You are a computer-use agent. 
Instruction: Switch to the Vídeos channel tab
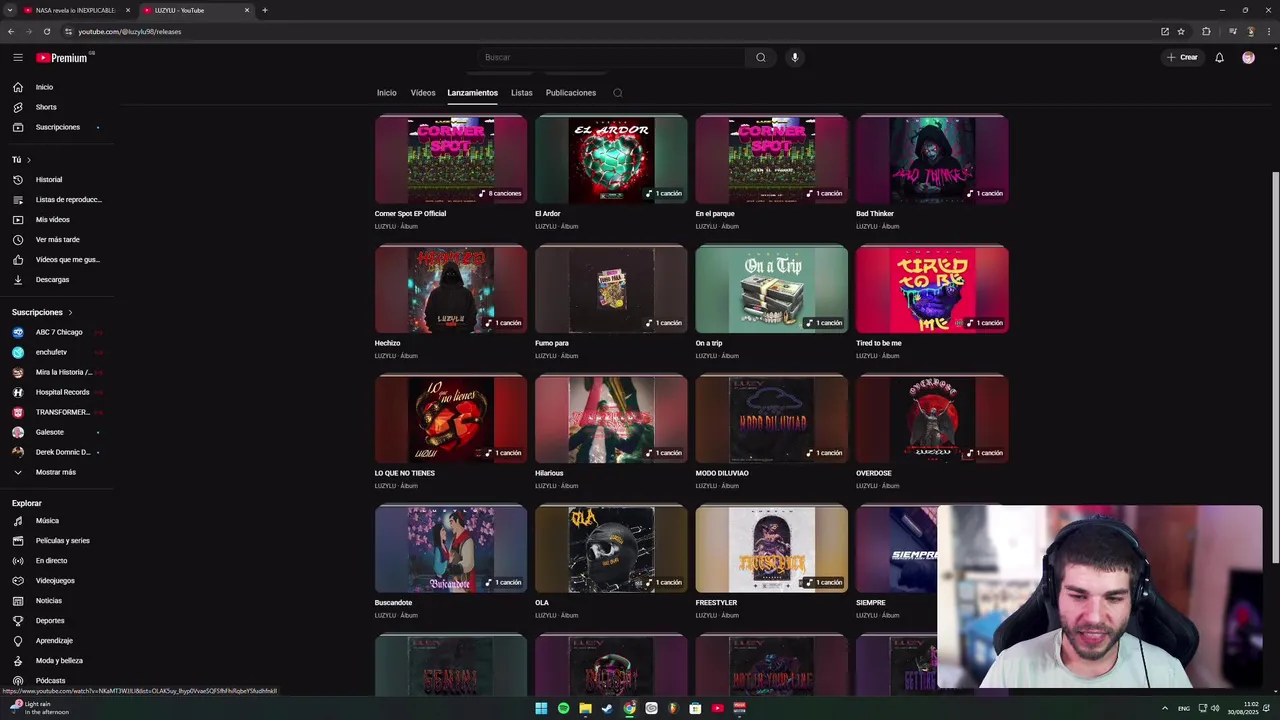point(423,93)
